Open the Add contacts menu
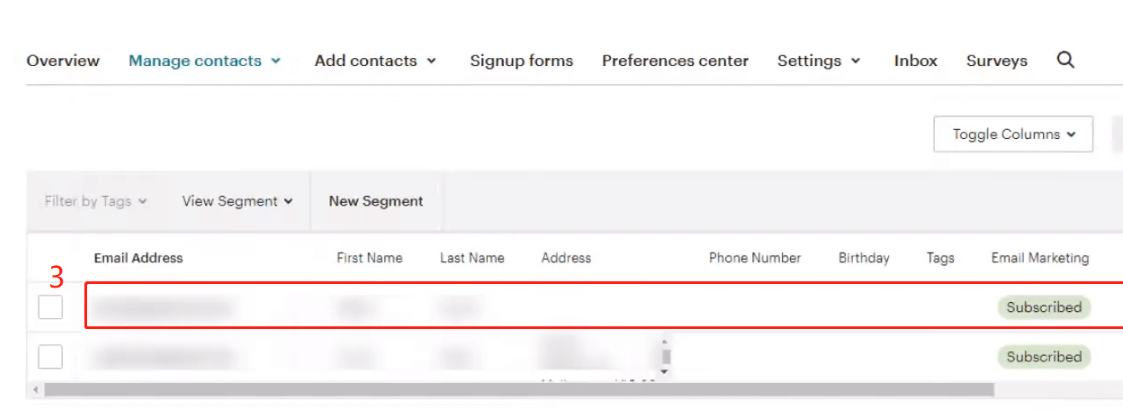The image size is (1123, 412). 375,61
